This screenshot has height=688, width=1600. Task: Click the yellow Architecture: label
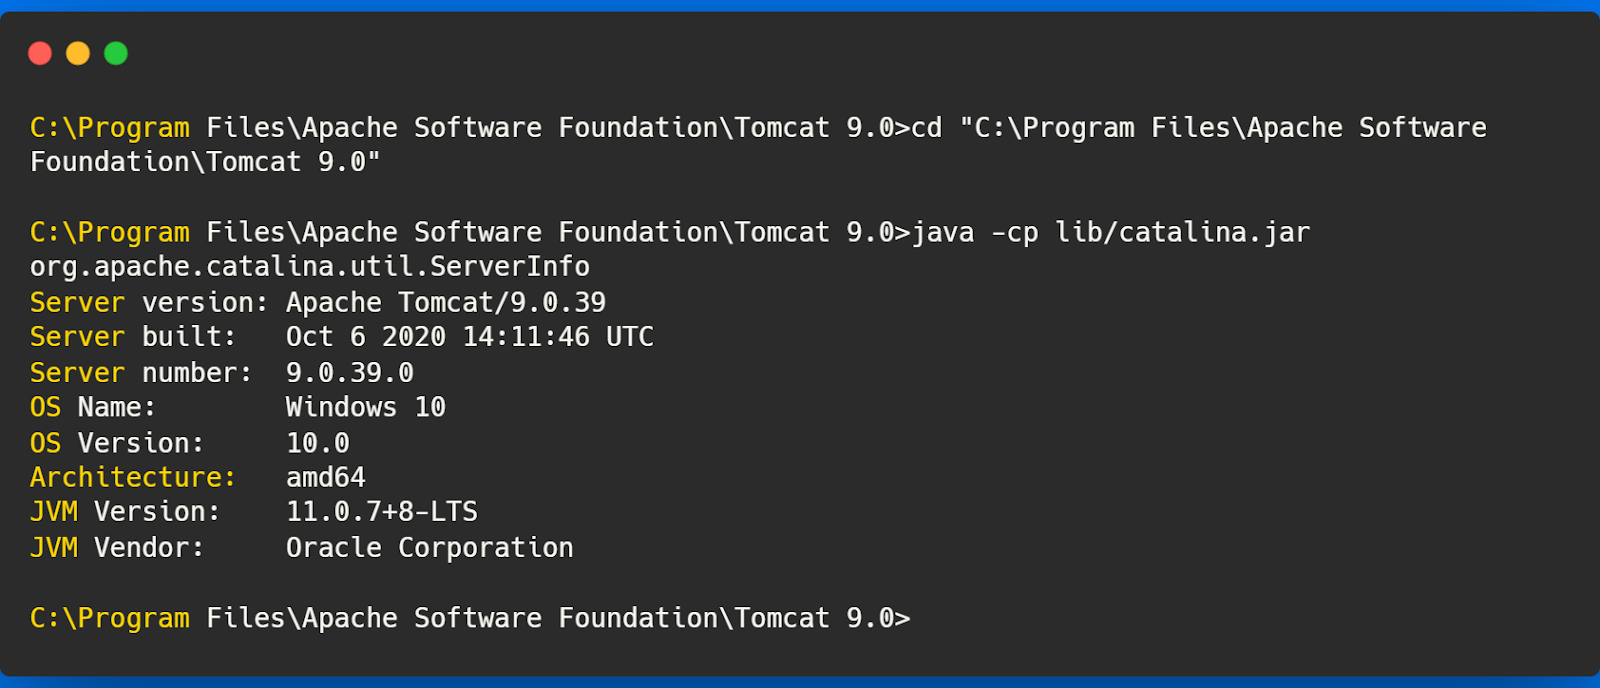click(x=133, y=477)
